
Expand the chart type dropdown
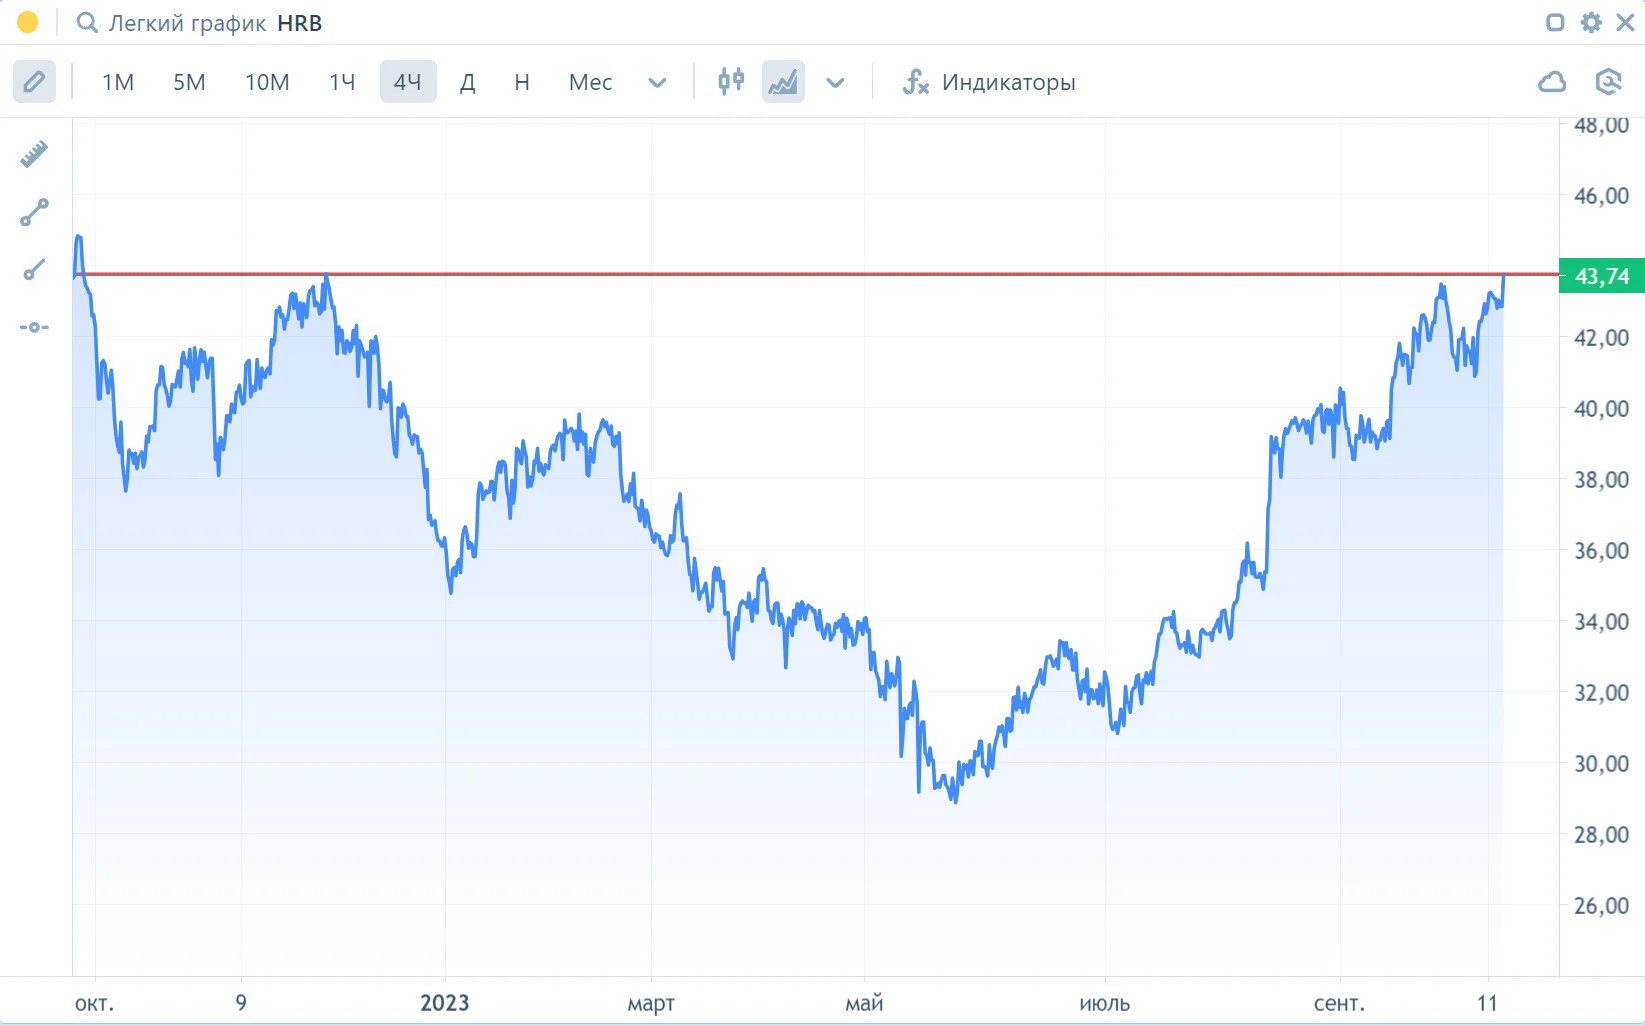click(x=835, y=82)
